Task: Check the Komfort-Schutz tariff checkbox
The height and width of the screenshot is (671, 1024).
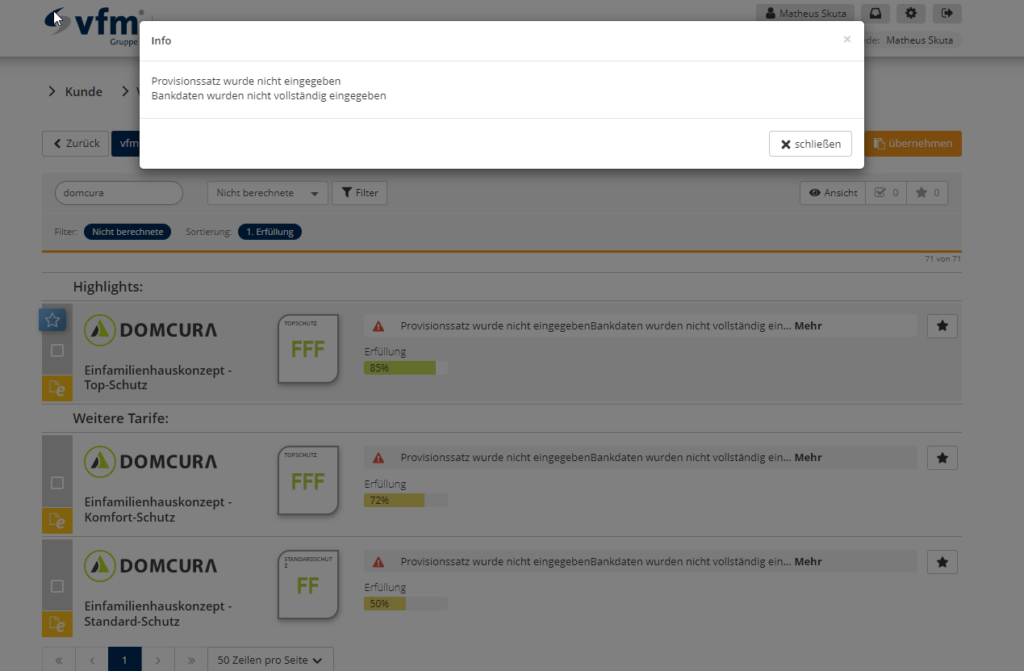Action: tap(57, 483)
